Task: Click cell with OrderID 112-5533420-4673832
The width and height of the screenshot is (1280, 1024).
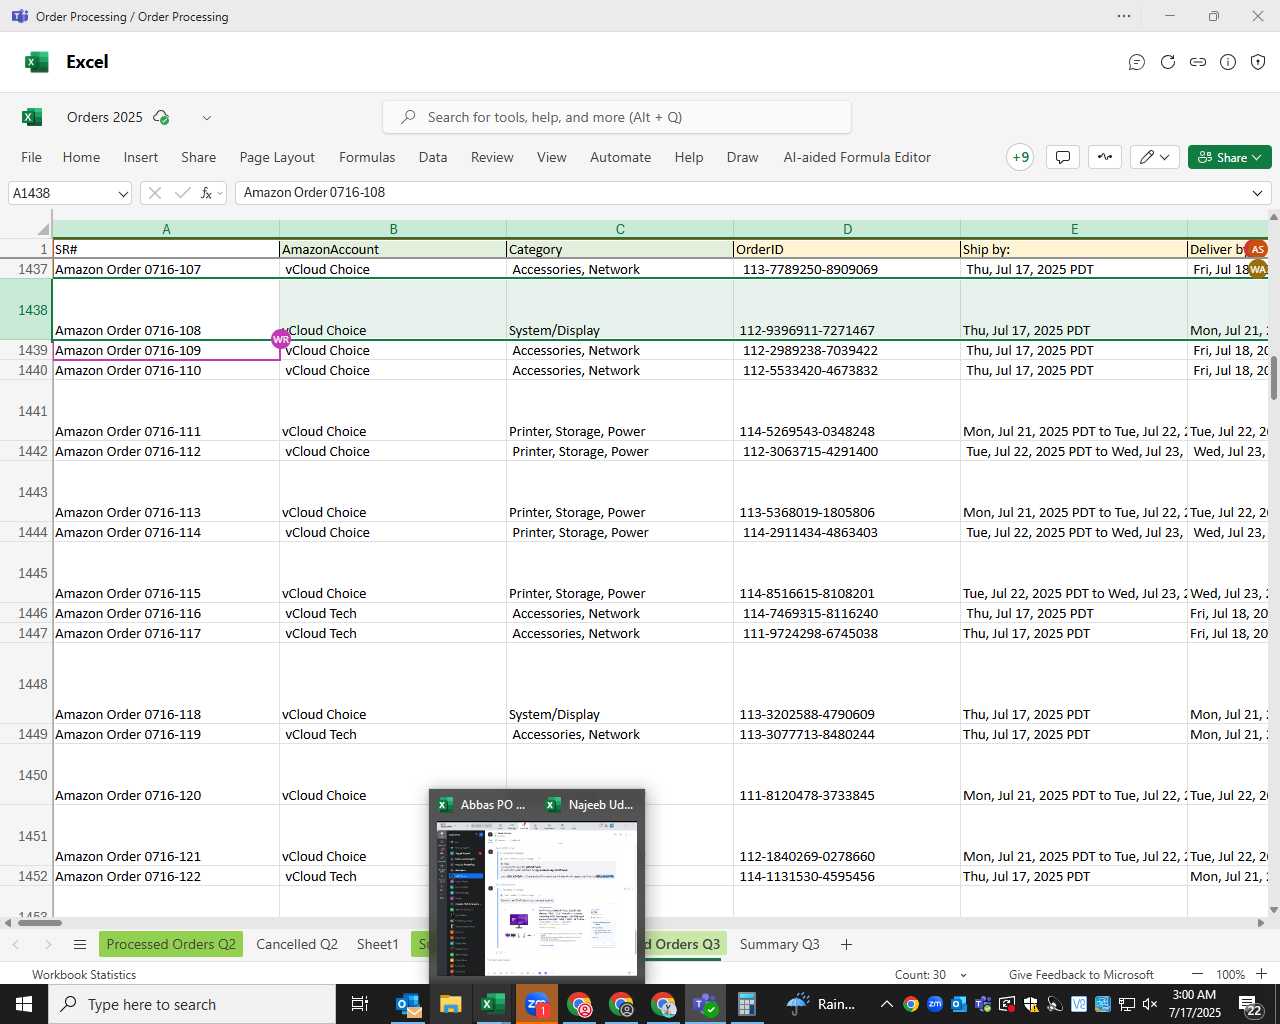Action: tap(847, 370)
